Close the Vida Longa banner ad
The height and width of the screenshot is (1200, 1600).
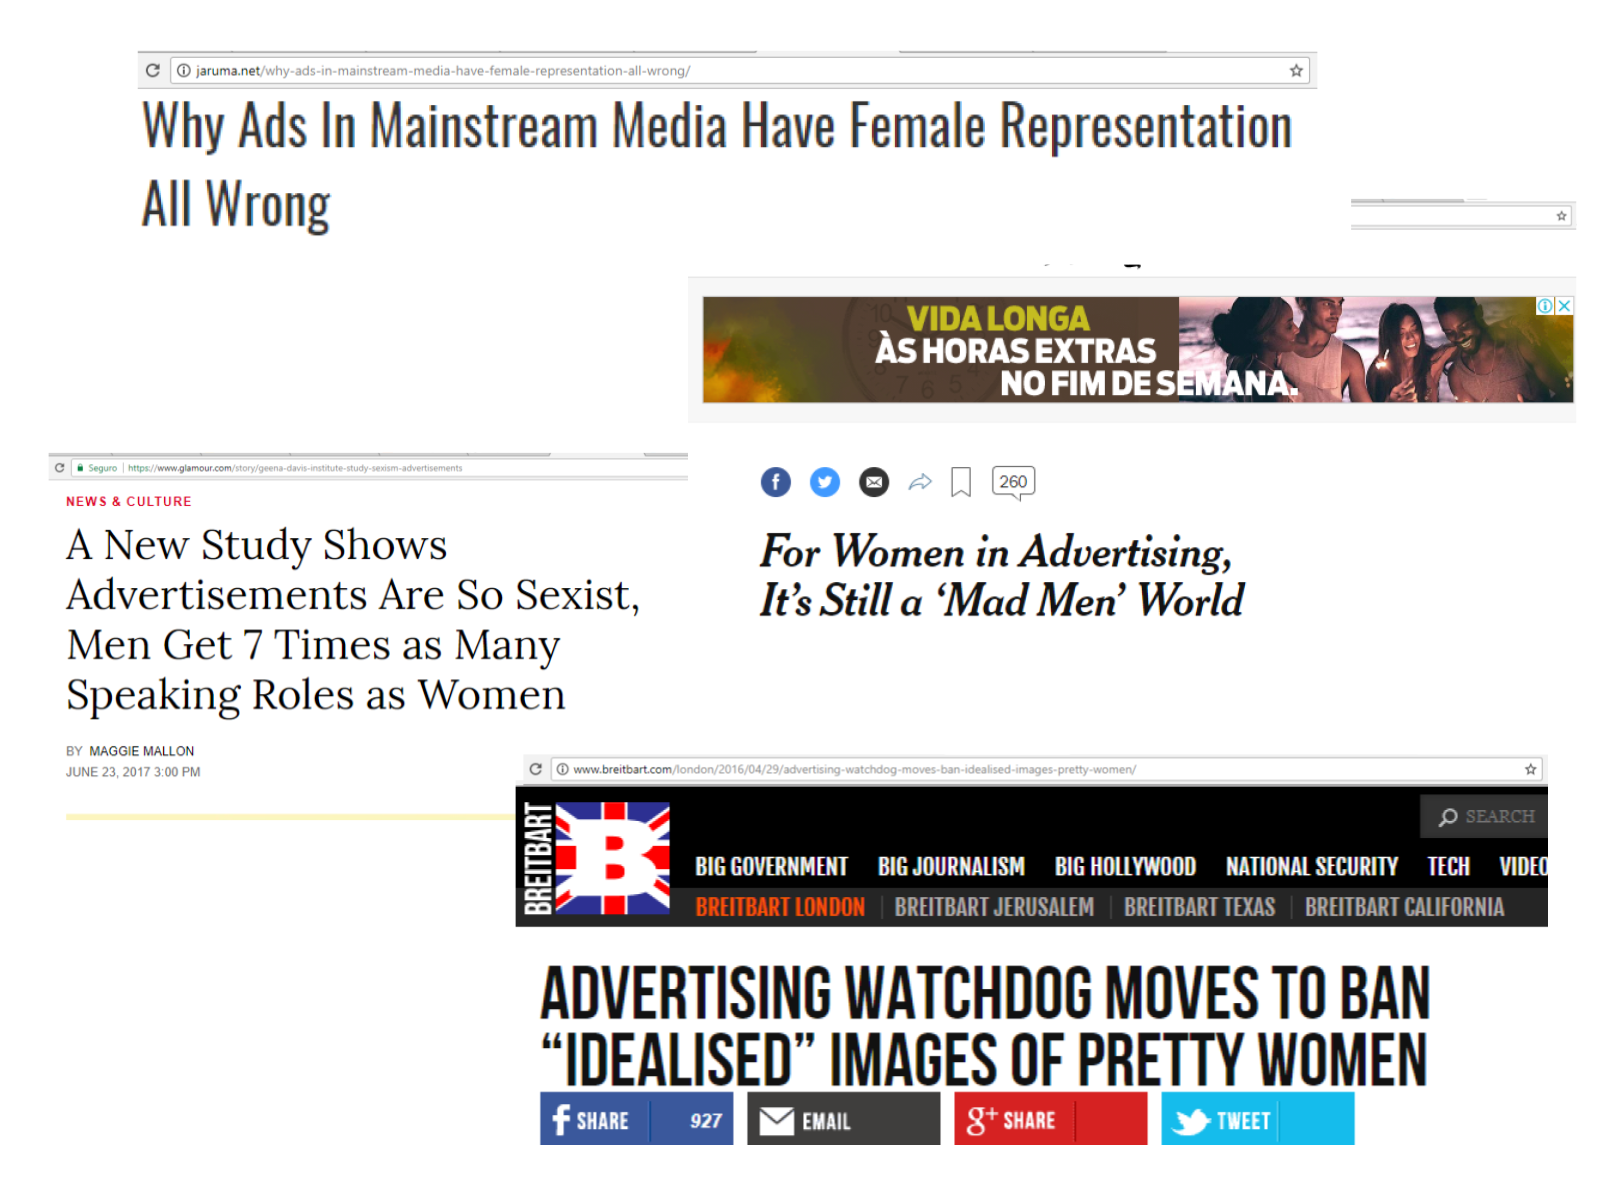coord(1564,306)
